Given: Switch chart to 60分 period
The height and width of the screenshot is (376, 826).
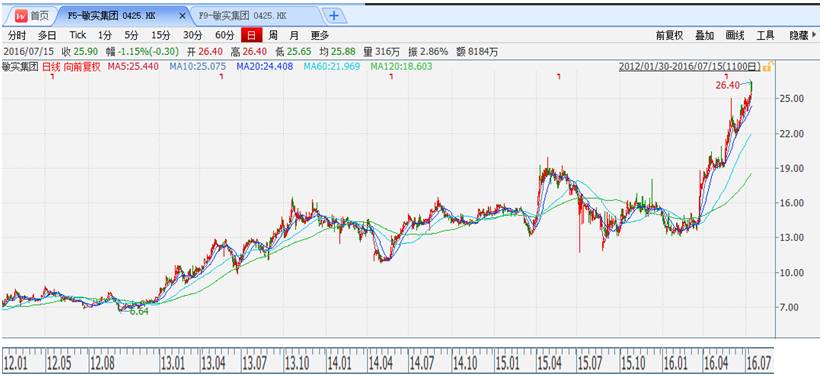Looking at the screenshot, I should pyautogui.click(x=224, y=35).
